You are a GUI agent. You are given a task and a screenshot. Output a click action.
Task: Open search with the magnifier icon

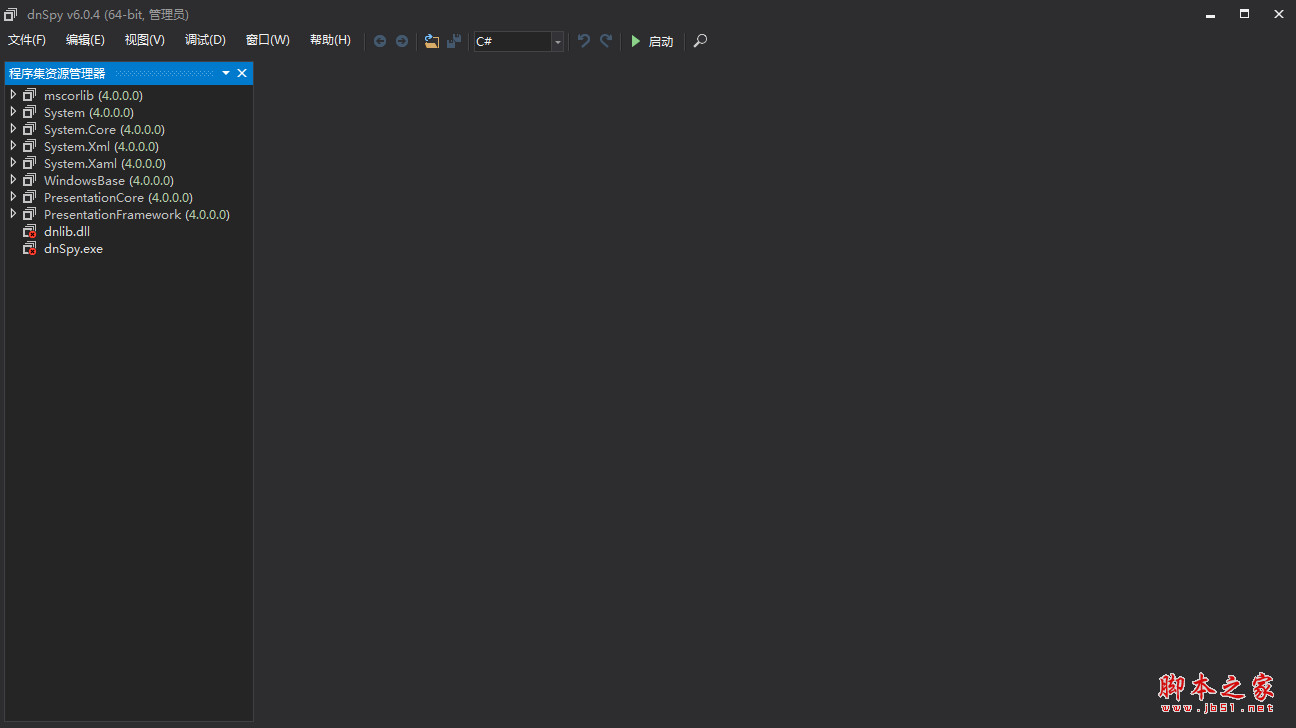click(700, 41)
